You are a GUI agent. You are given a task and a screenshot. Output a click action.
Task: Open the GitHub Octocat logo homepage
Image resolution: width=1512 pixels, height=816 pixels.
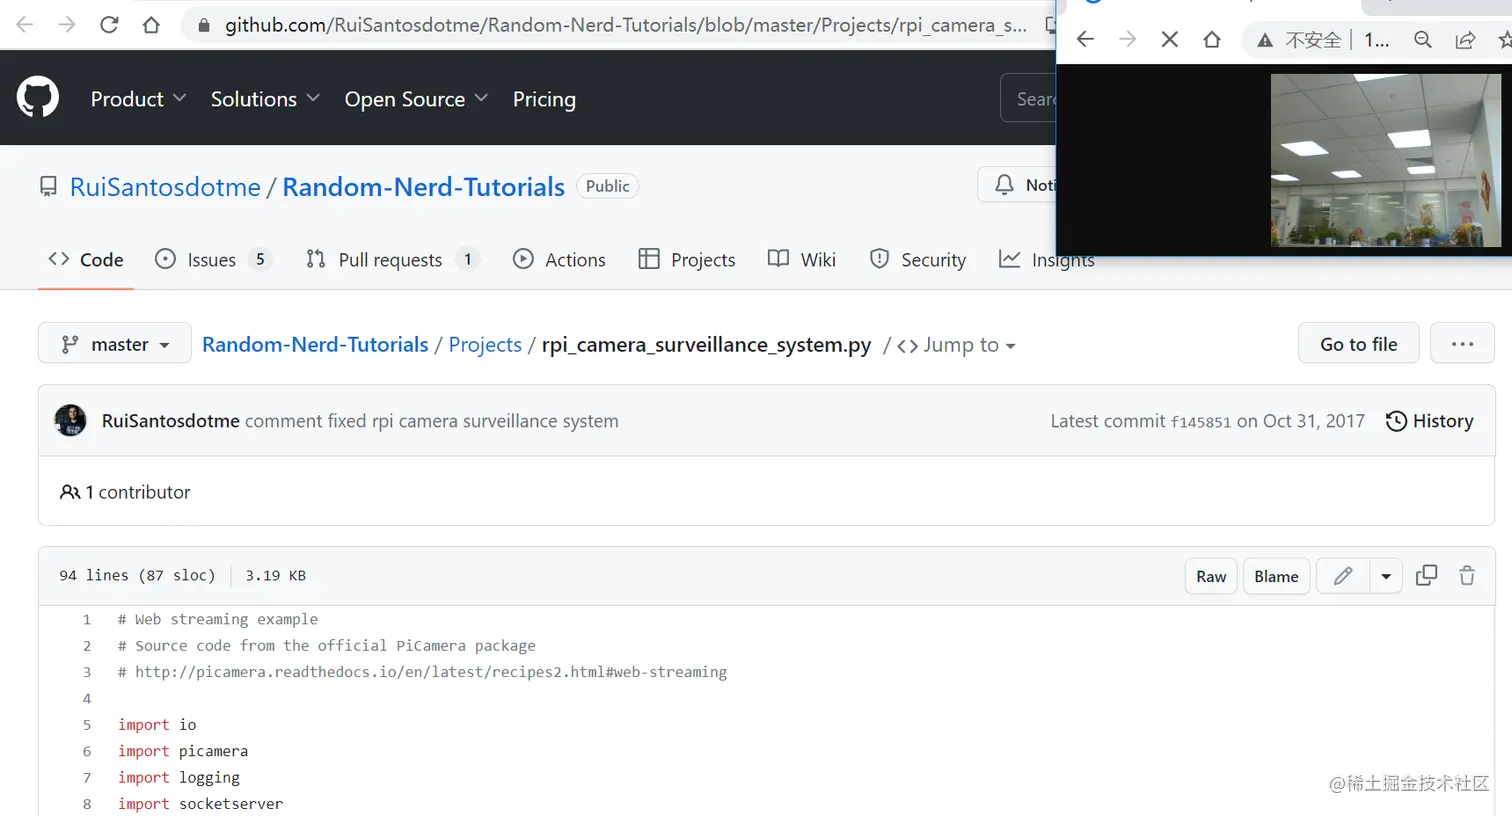coord(38,98)
